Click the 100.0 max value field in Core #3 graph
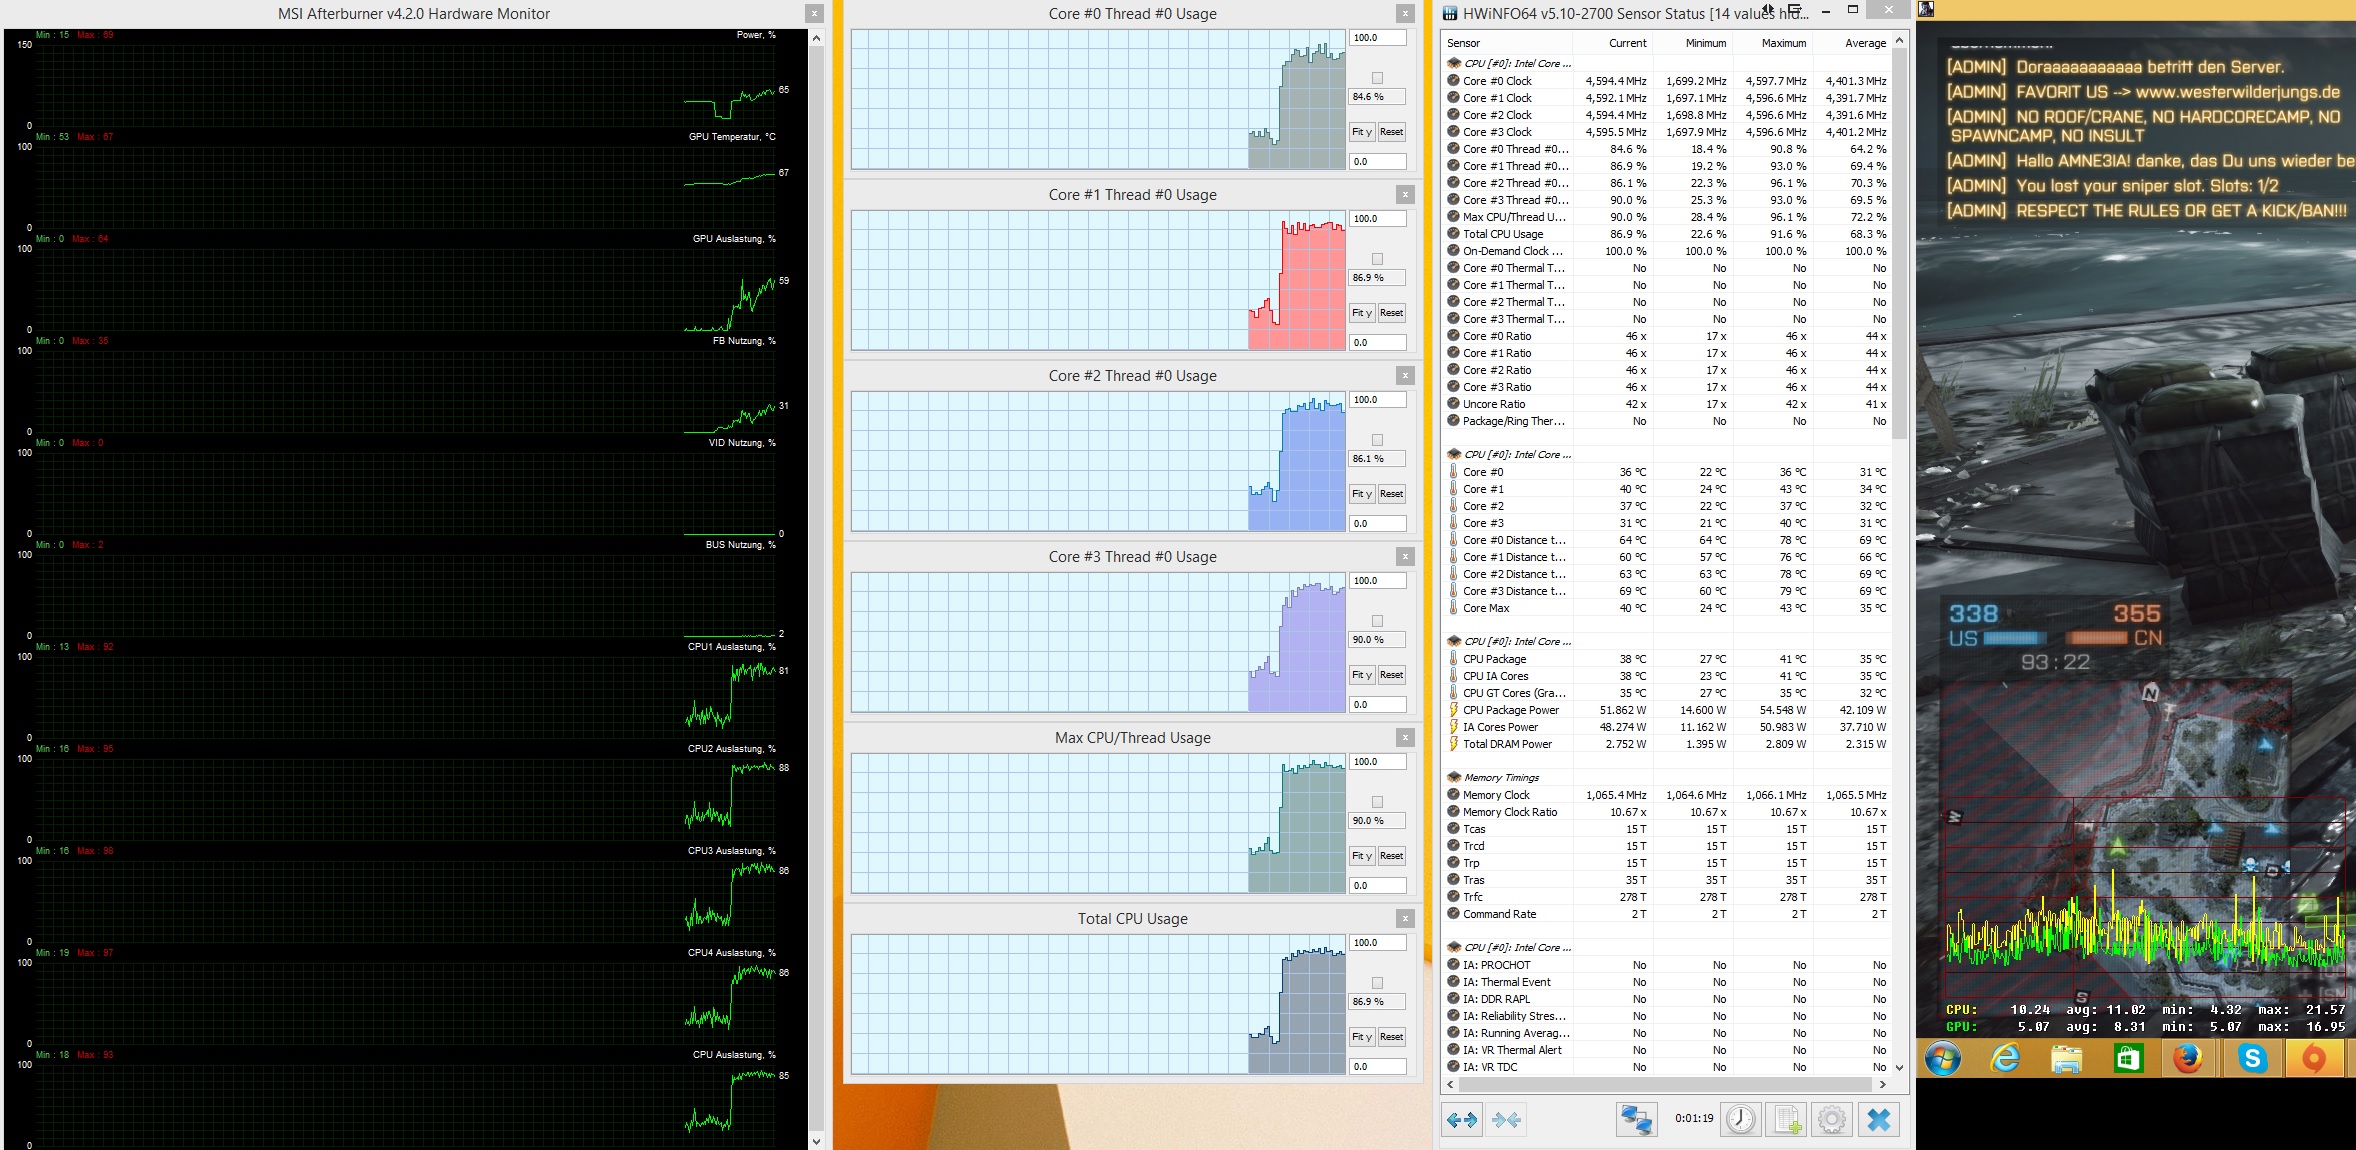This screenshot has width=2356, height=1150. [x=1377, y=581]
